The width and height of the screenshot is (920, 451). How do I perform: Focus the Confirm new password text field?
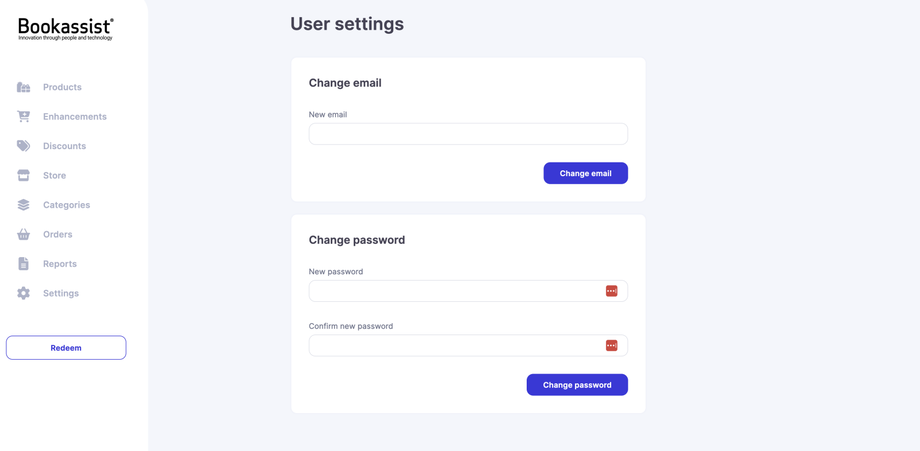click(455, 346)
